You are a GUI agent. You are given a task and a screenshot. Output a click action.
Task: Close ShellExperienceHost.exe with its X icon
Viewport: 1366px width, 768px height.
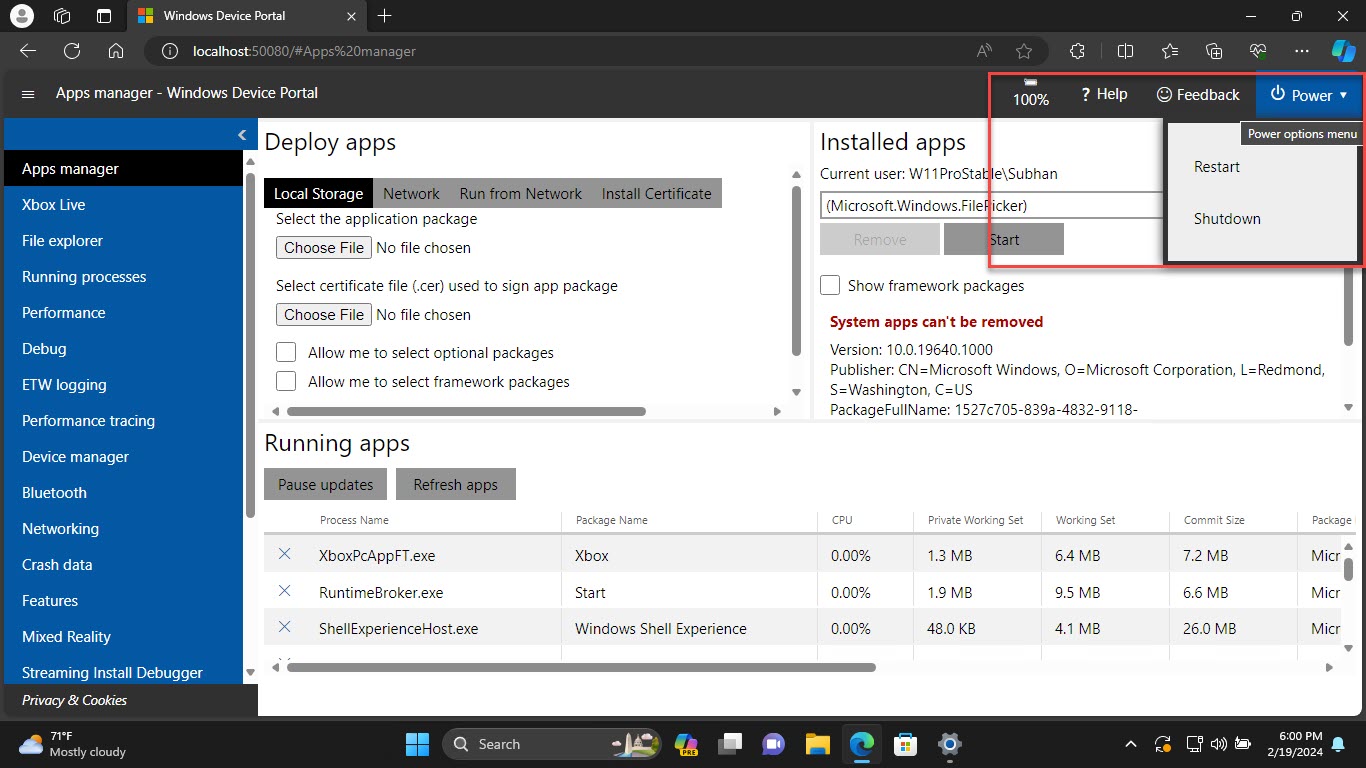[x=284, y=627]
